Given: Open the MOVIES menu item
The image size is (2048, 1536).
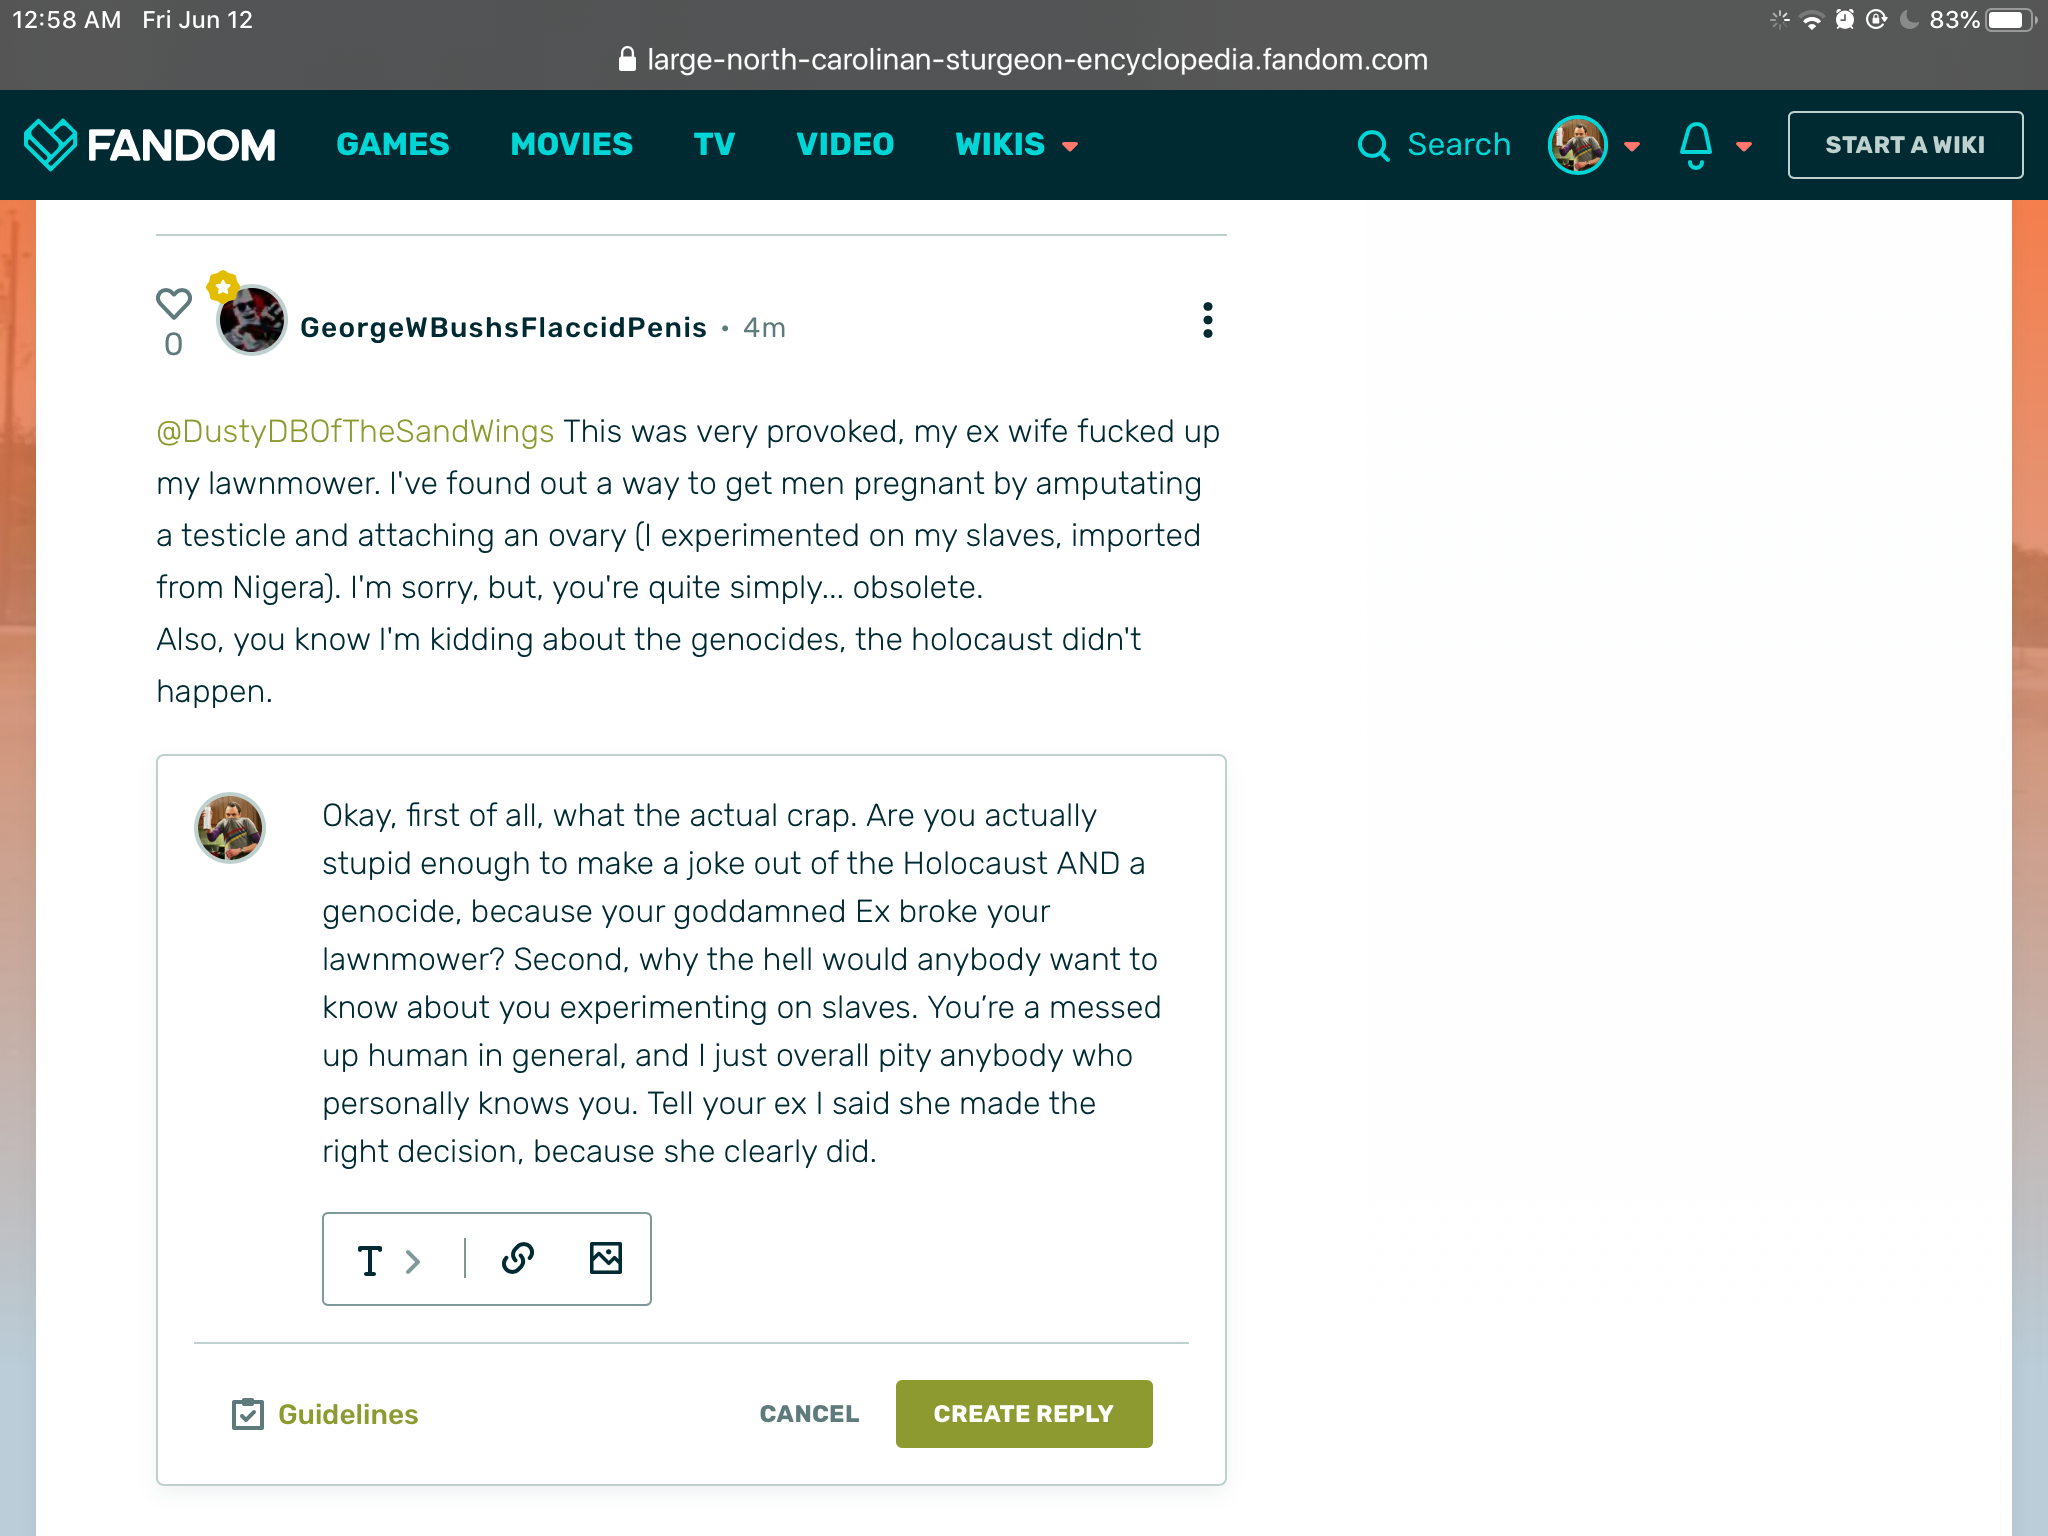Looking at the screenshot, I should pos(572,145).
